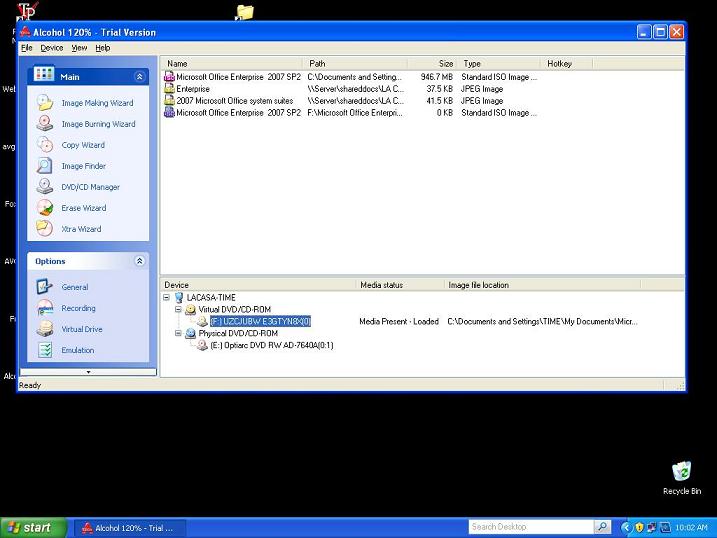Open the Device menu
Viewport: 717px width, 538px height.
tap(52, 48)
